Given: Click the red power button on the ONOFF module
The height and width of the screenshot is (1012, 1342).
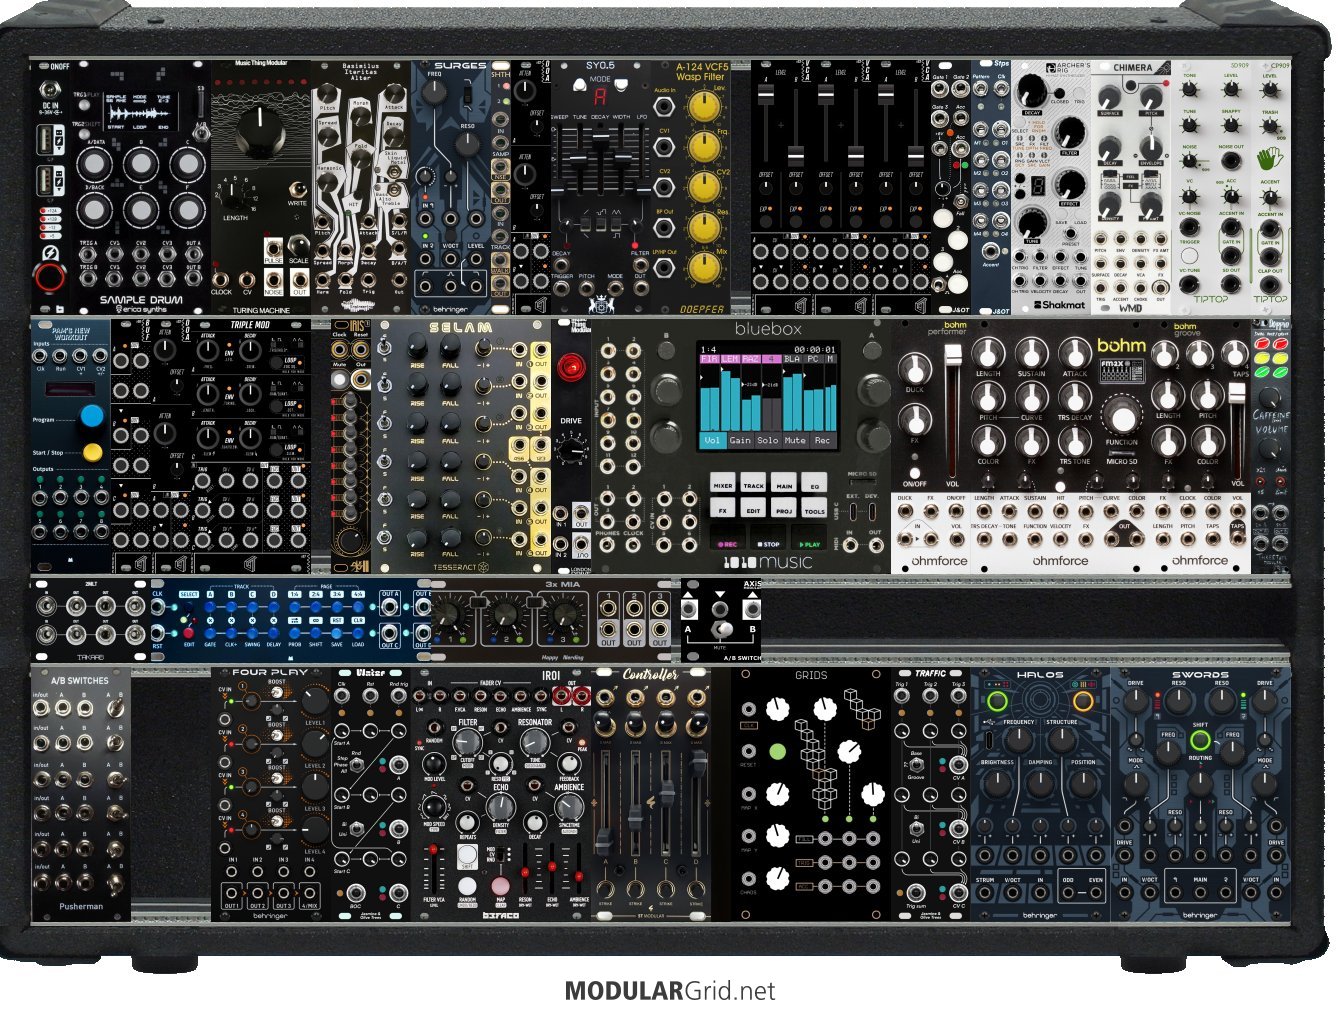Looking at the screenshot, I should [x=49, y=275].
